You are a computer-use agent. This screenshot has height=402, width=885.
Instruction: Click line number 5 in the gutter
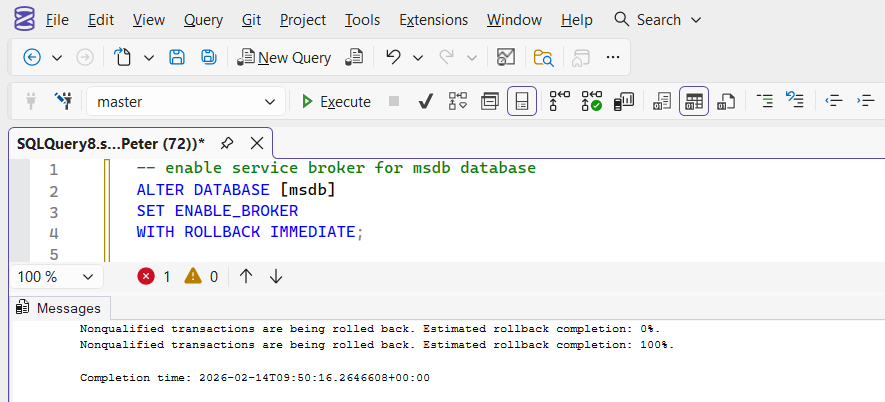point(54,255)
